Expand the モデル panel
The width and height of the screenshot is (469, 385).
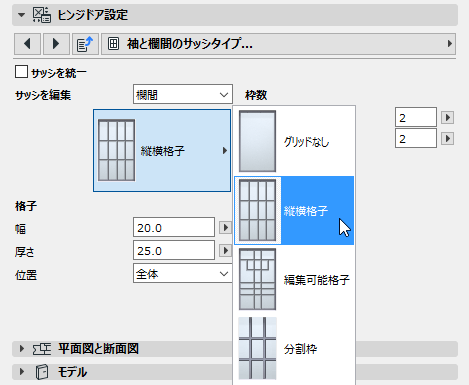[22, 371]
